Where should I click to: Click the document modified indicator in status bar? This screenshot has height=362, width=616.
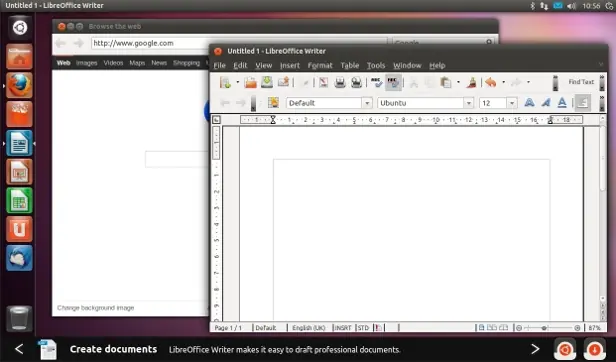click(x=378, y=328)
